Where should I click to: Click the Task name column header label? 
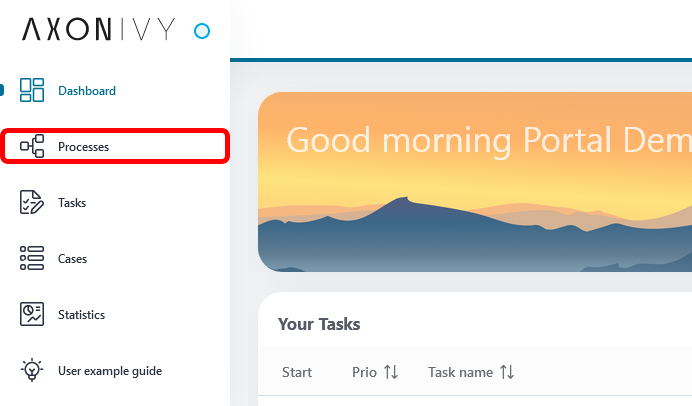pos(460,372)
